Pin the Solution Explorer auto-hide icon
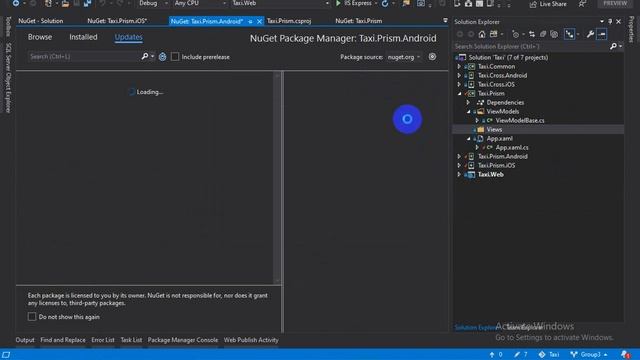This screenshot has width=640, height=360. coord(610,21)
